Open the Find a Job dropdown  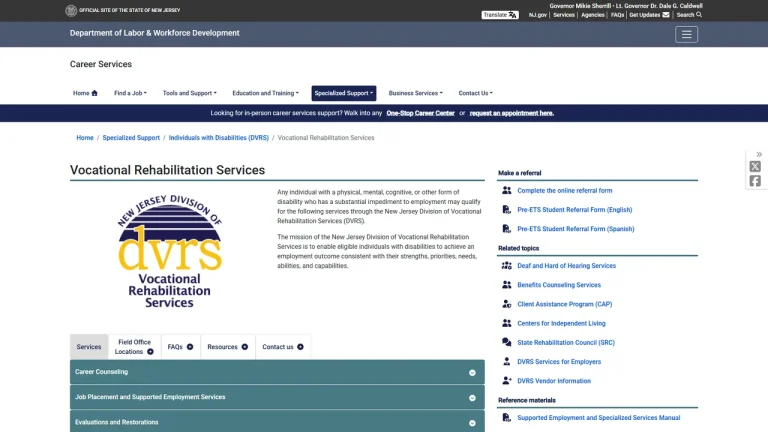pyautogui.click(x=130, y=93)
